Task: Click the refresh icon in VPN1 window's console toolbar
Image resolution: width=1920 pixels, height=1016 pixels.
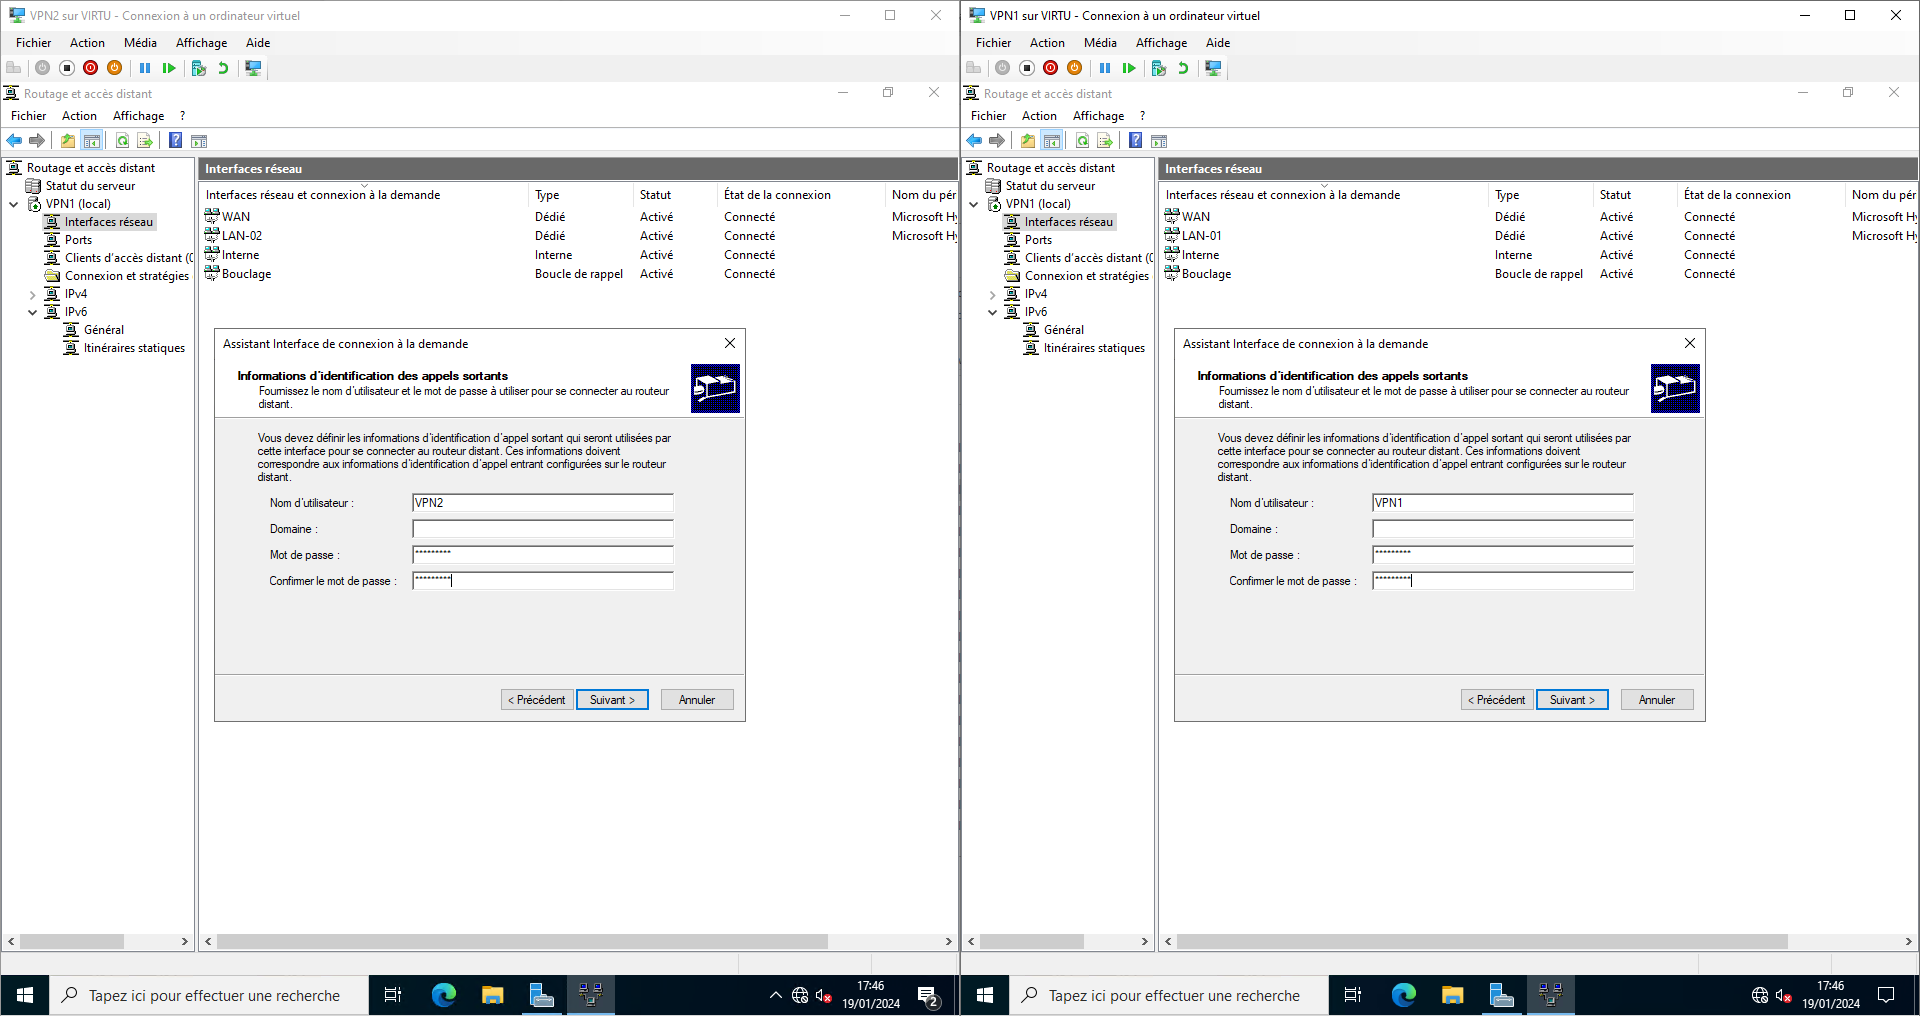Action: click(1082, 141)
